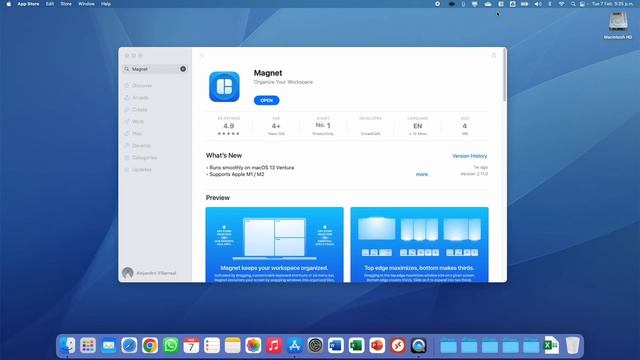Open battery status in menu bar

pos(525,4)
